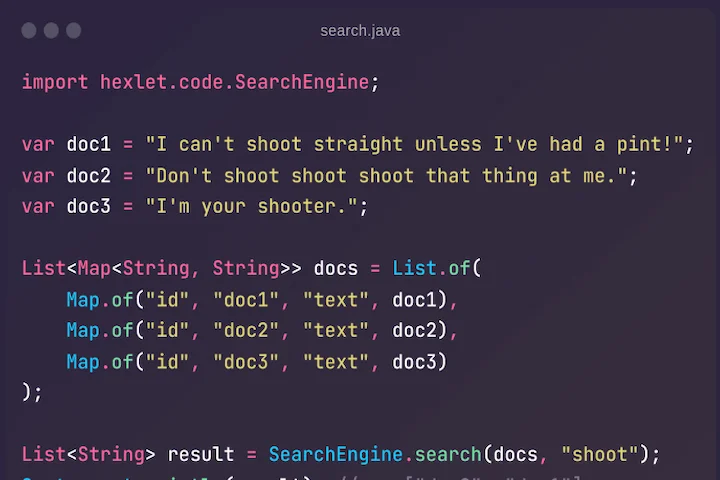
Task: Click the third gray window dot
Action: [73, 31]
